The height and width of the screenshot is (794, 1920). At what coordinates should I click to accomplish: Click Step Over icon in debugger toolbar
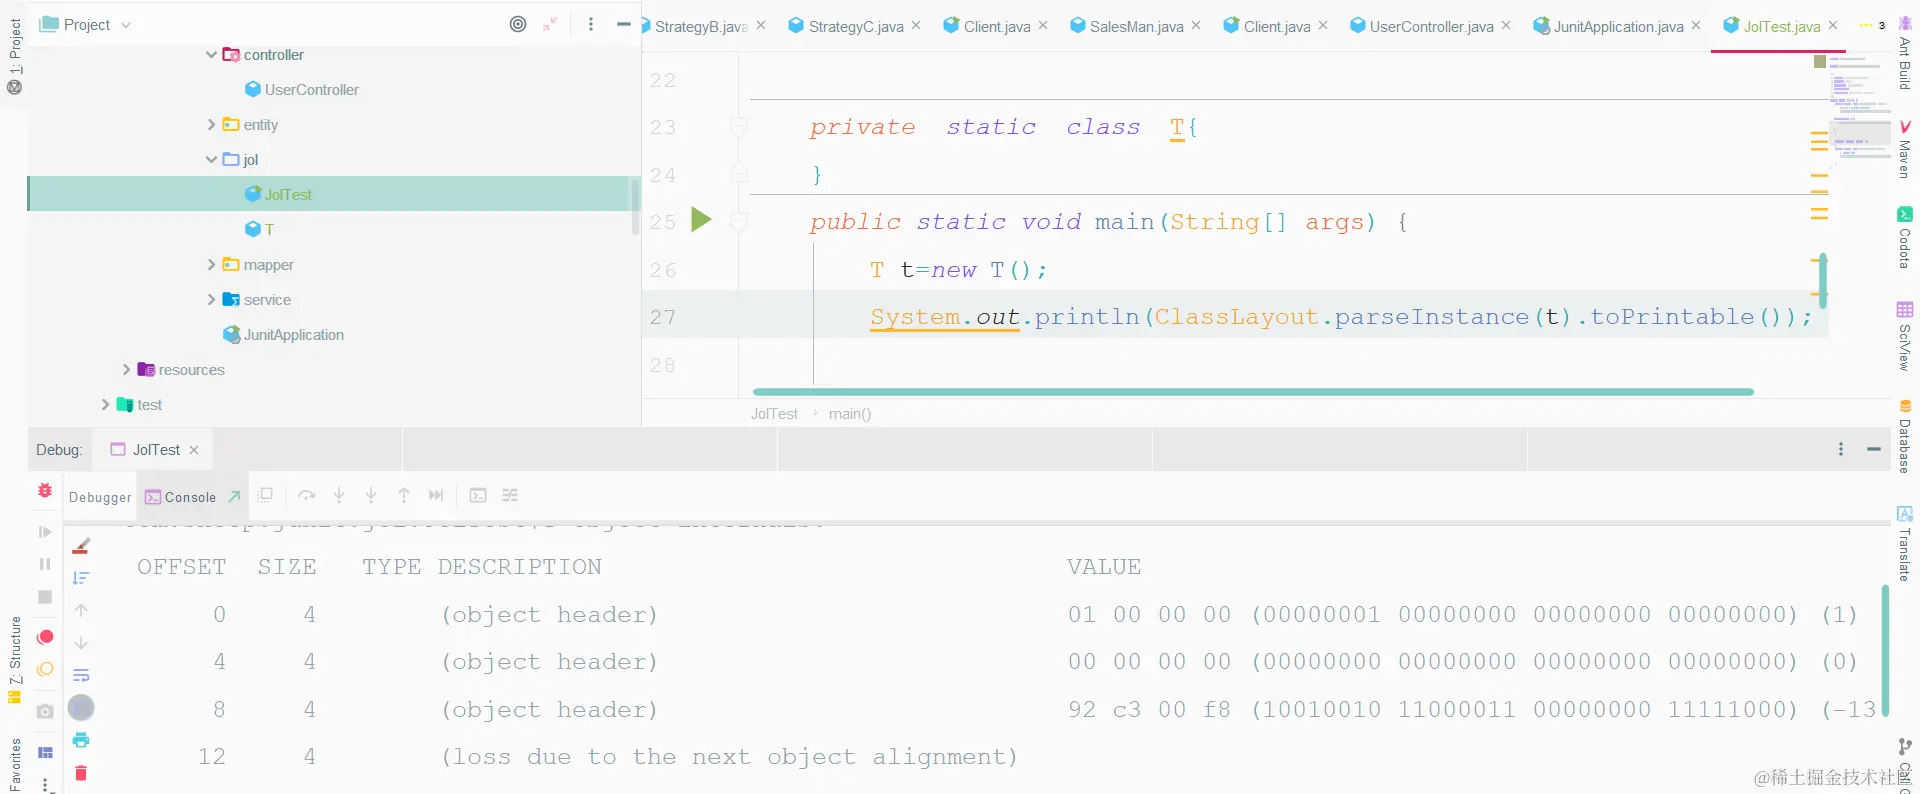[x=306, y=495]
